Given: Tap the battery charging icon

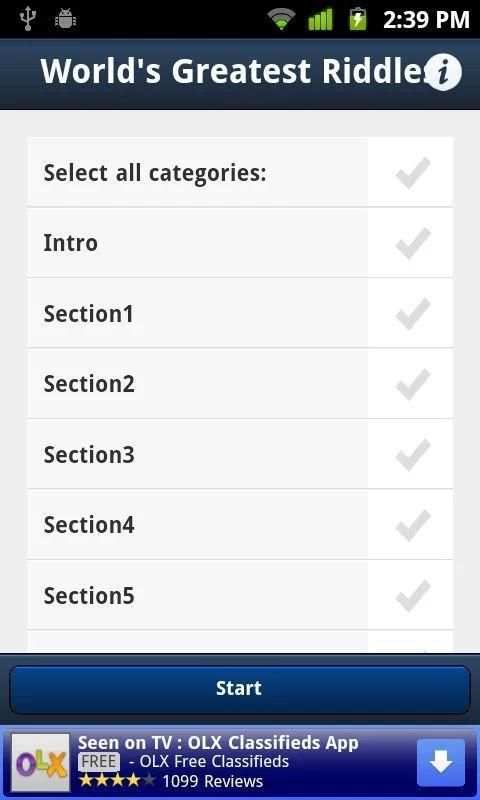Looking at the screenshot, I should click(x=358, y=19).
